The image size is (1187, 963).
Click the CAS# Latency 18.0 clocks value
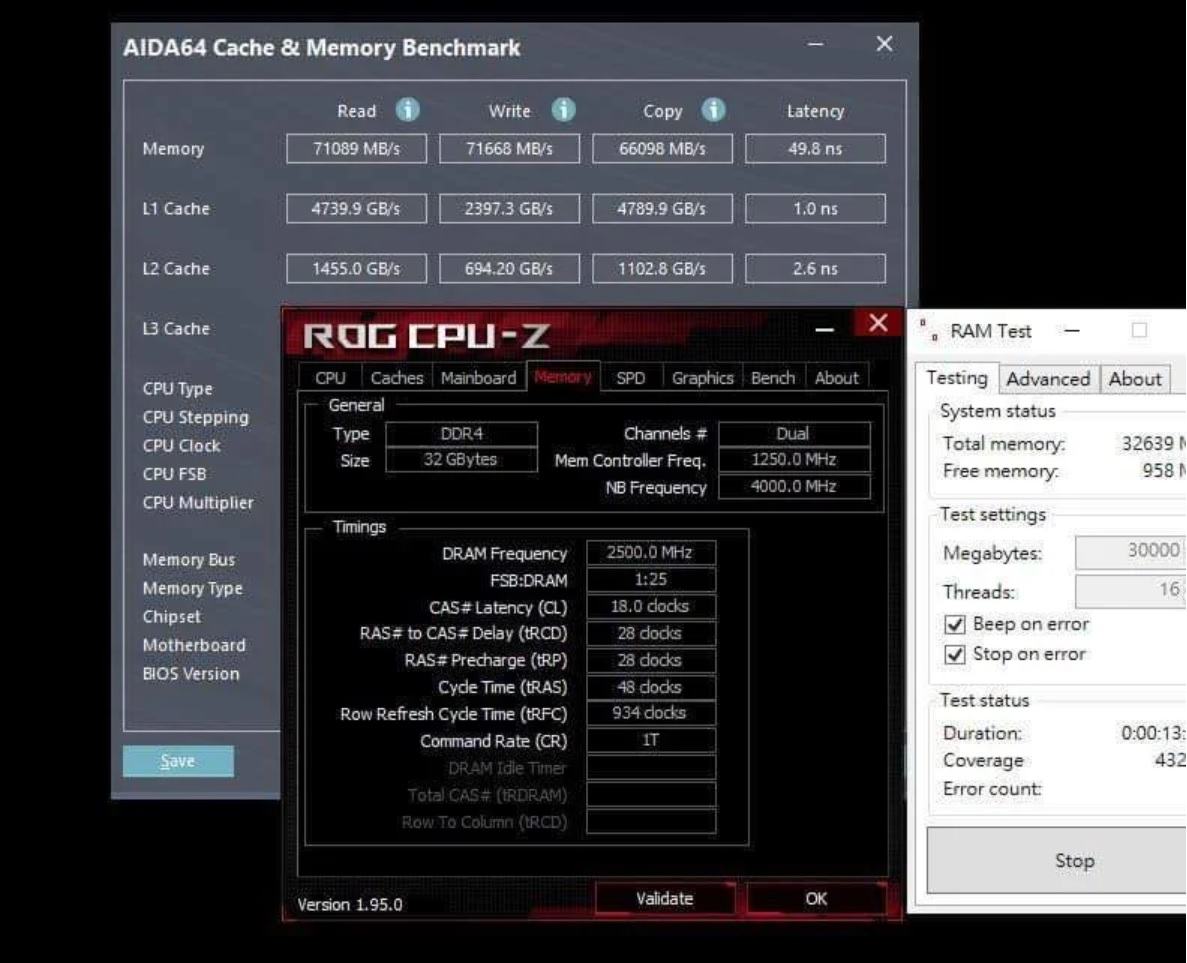tap(650, 606)
